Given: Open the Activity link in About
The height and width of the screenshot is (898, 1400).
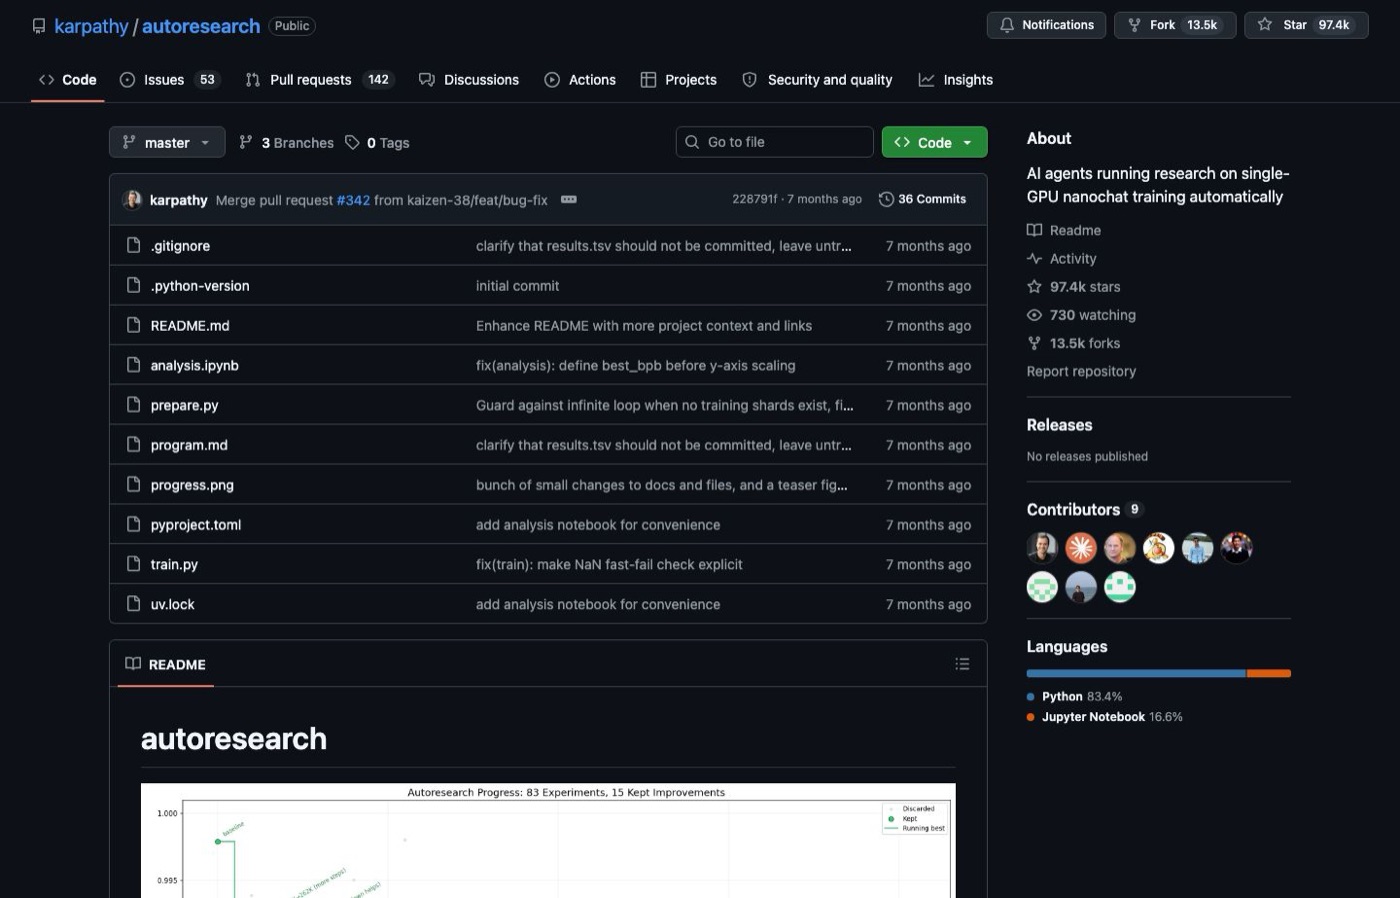Looking at the screenshot, I should tap(1062, 258).
